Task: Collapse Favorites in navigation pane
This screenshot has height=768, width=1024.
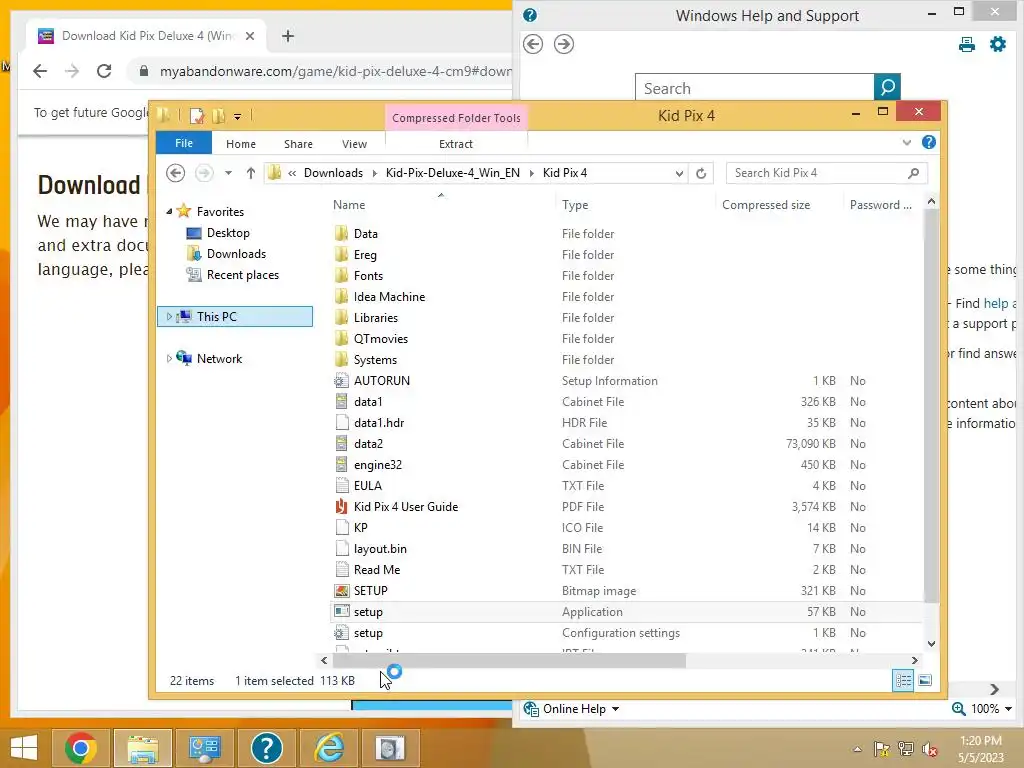Action: tap(169, 212)
